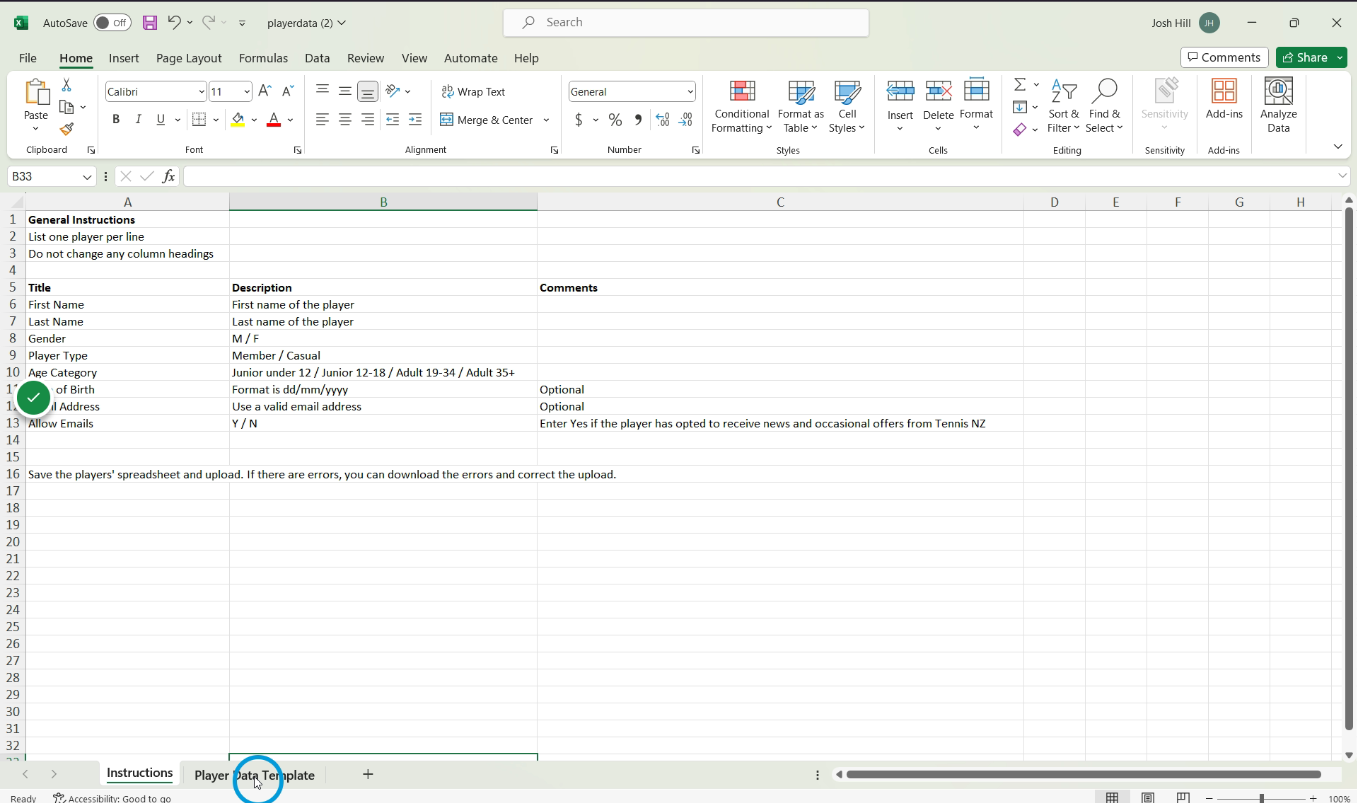Image resolution: width=1357 pixels, height=803 pixels.
Task: Click the green Share button
Action: pyautogui.click(x=1311, y=57)
